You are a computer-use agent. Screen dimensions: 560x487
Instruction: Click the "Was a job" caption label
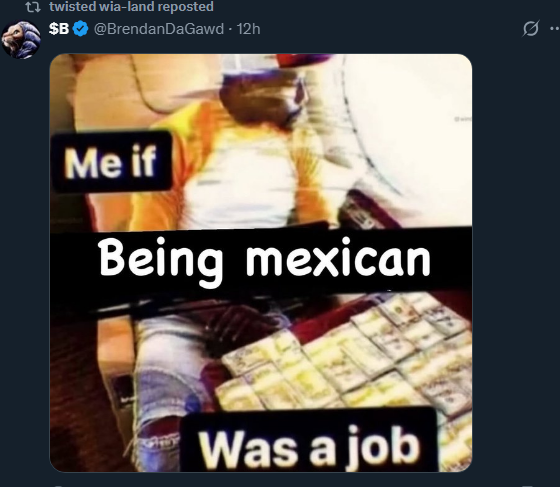pos(309,446)
